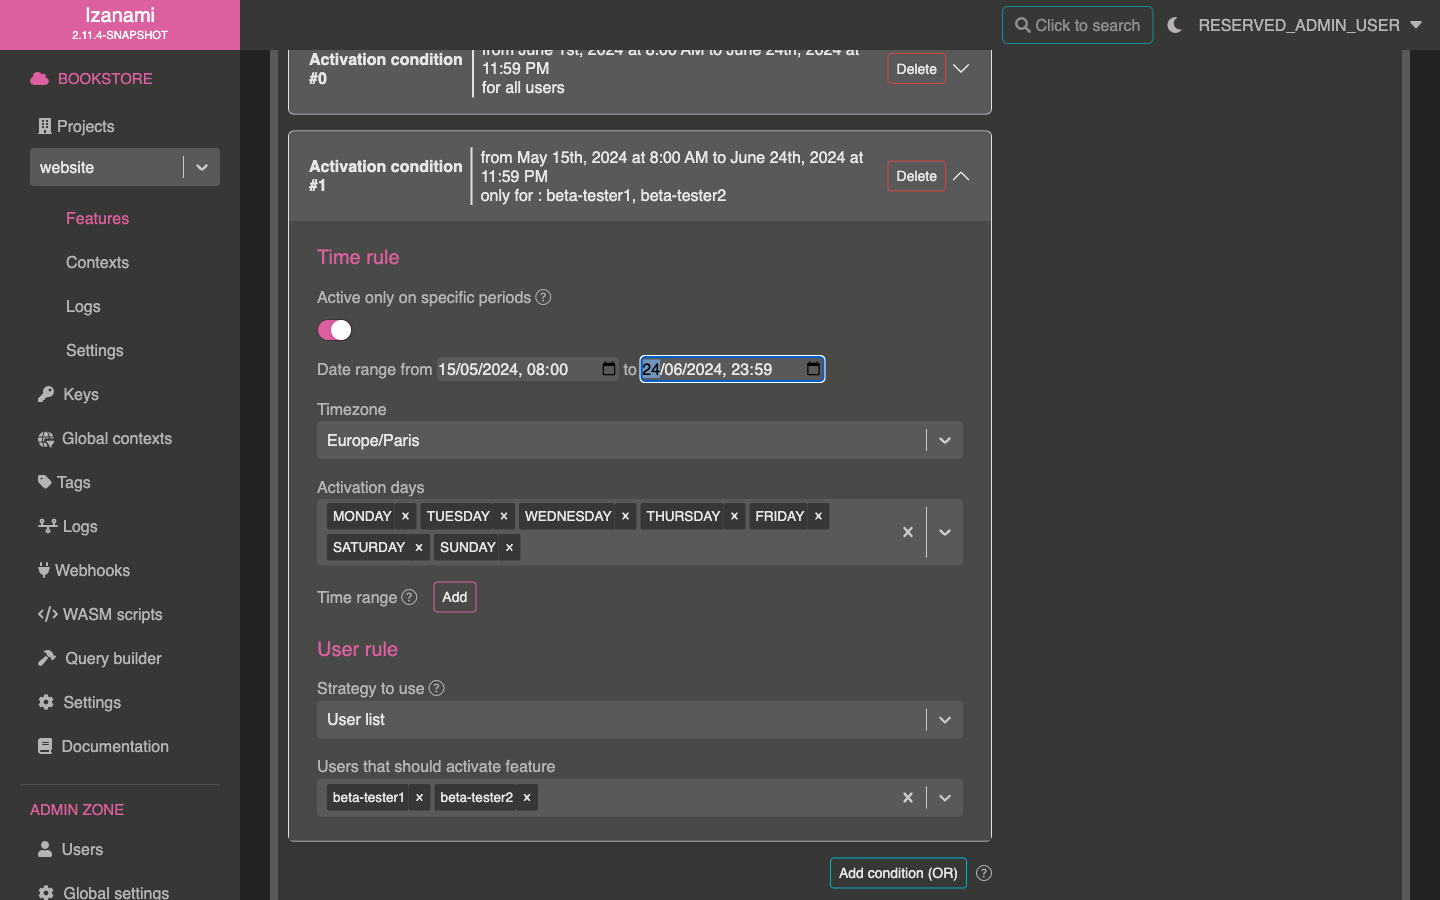This screenshot has width=1440, height=900.
Task: Disable the specific periods toggle switch
Action: tap(334, 330)
